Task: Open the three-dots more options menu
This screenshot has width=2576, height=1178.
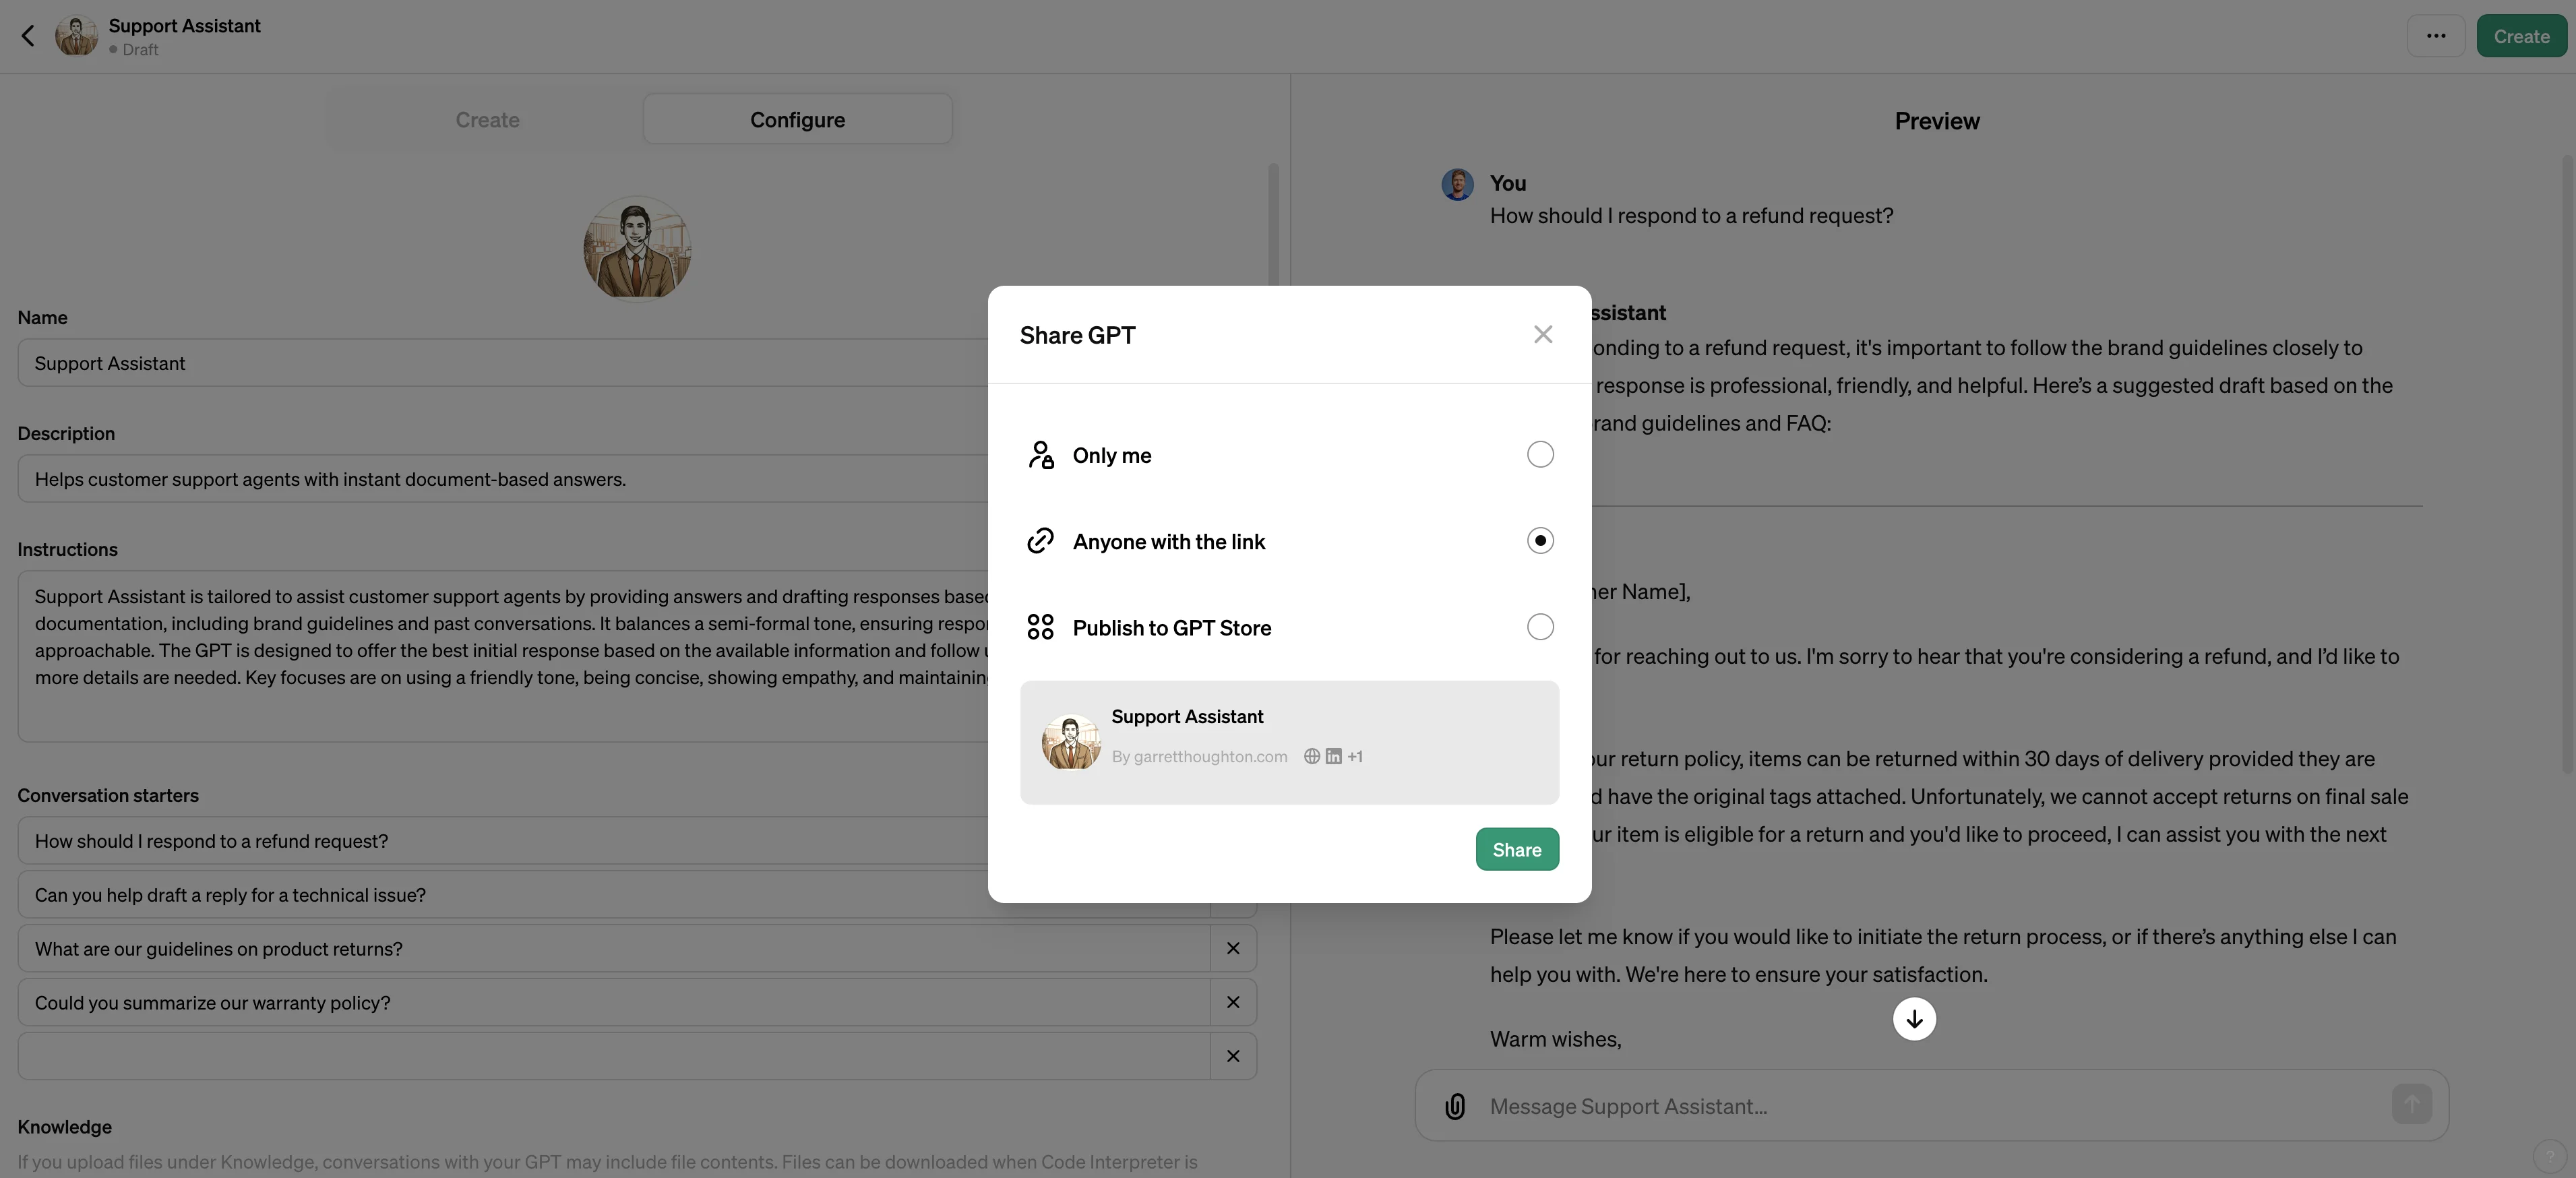Action: click(2435, 36)
